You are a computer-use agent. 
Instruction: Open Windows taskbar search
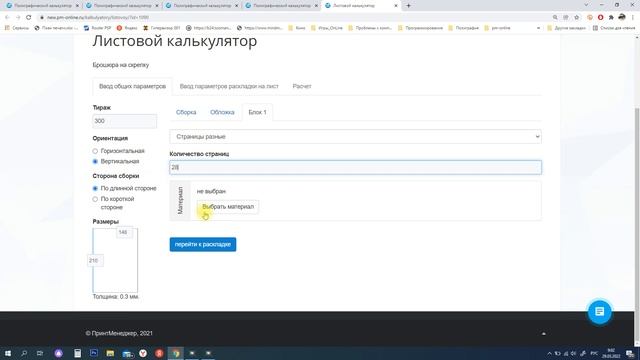point(24,353)
